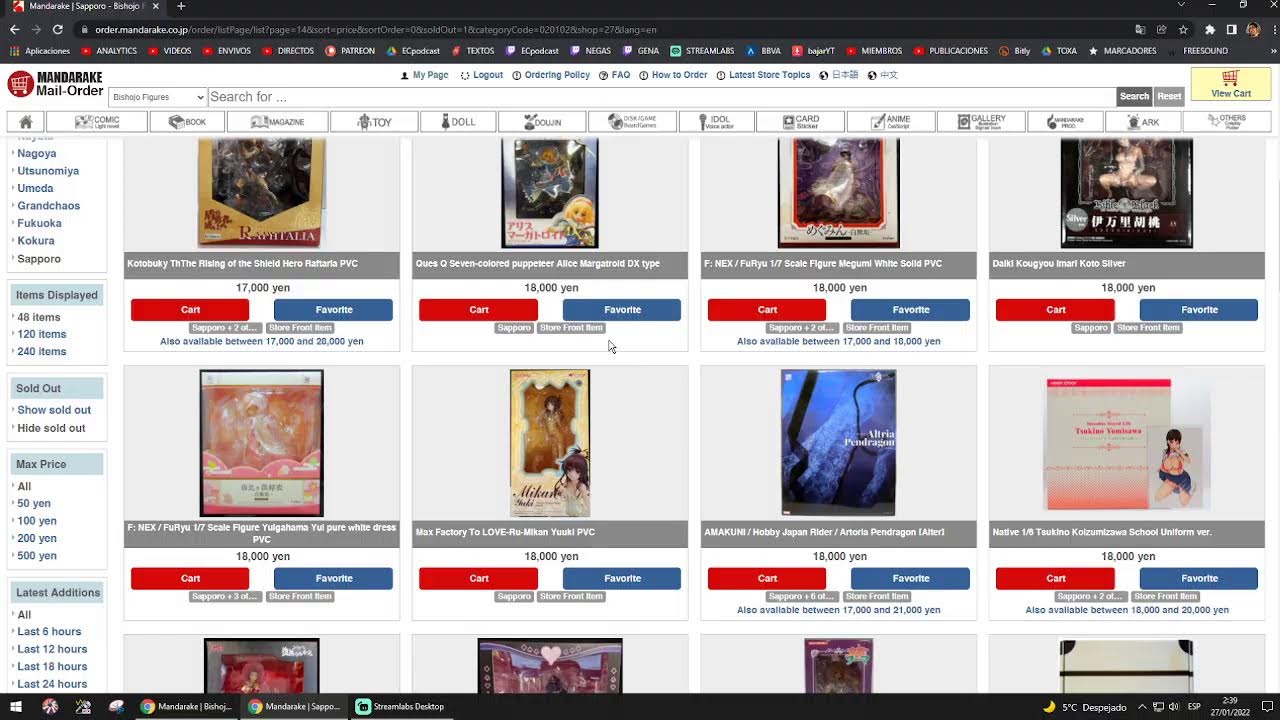This screenshot has height=720, width=1280.
Task: Open Ordering Policy
Action: [x=551, y=75]
